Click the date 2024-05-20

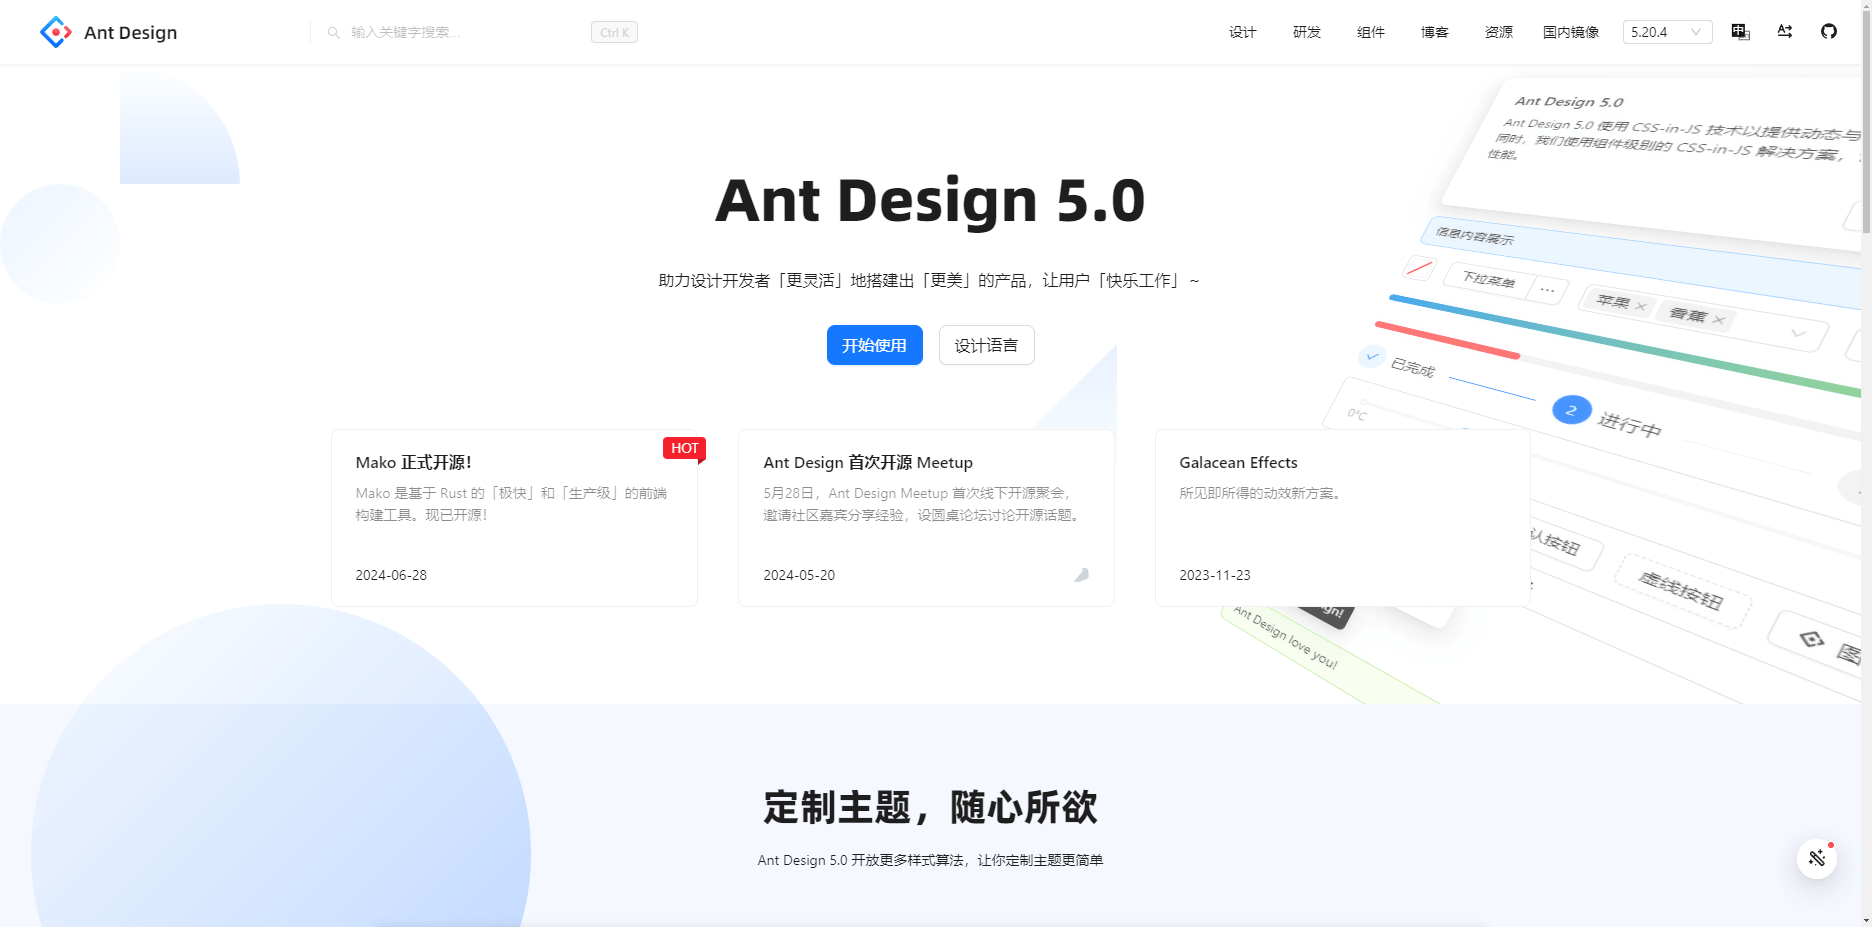799,575
